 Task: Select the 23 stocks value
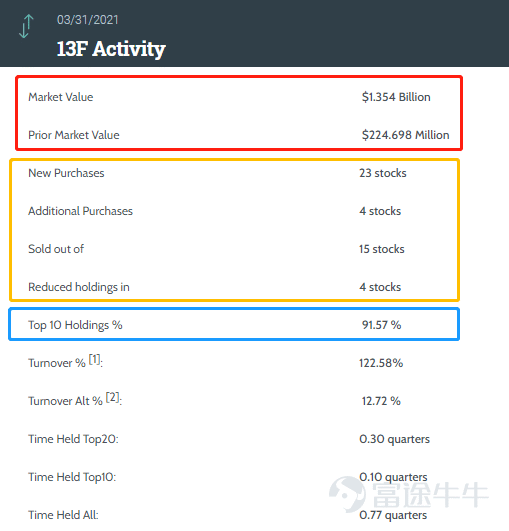383,173
